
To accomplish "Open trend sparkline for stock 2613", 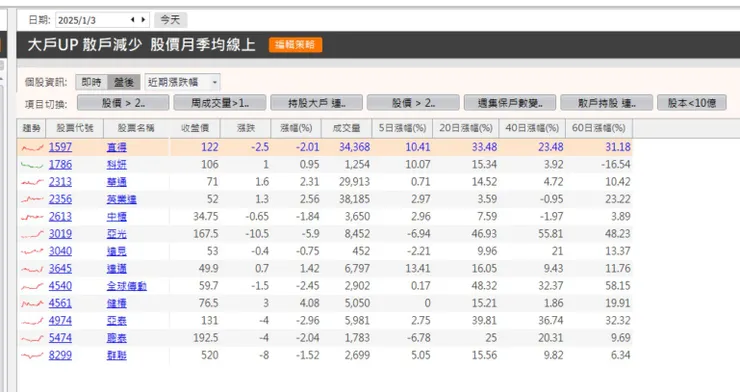I will tap(32, 217).
